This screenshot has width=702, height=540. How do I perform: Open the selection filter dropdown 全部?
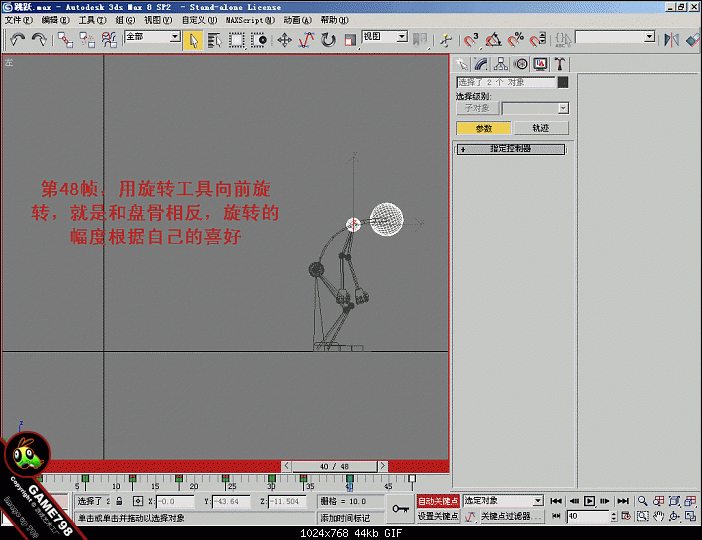pos(152,37)
